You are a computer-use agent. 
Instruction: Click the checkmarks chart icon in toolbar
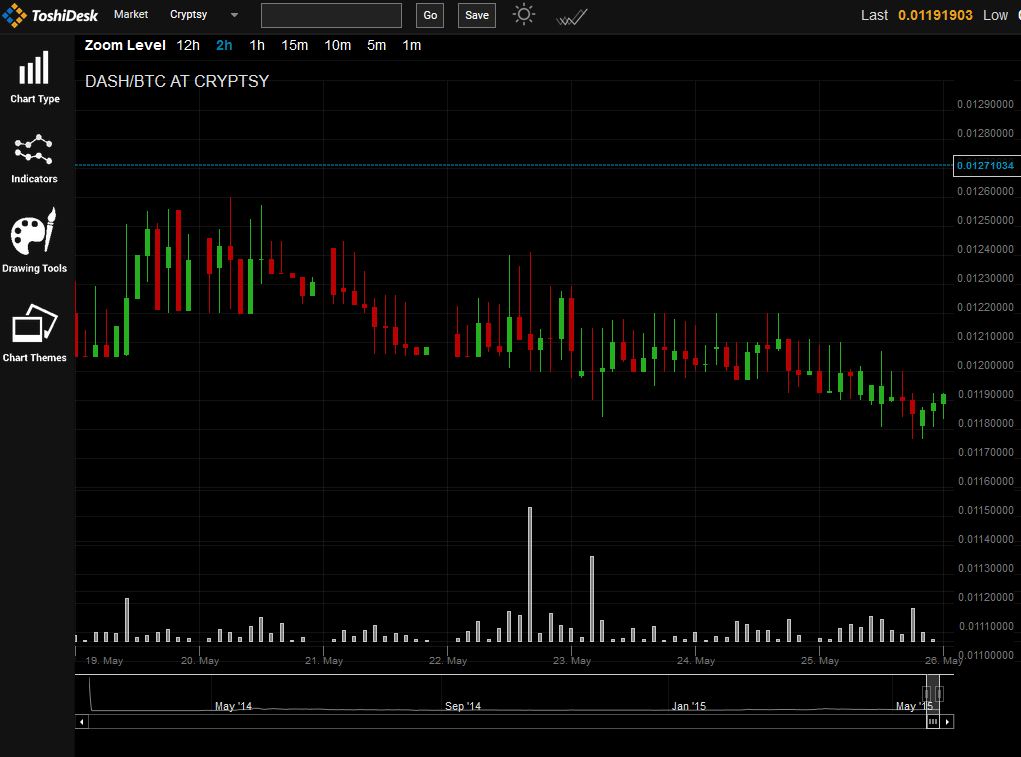coord(572,17)
